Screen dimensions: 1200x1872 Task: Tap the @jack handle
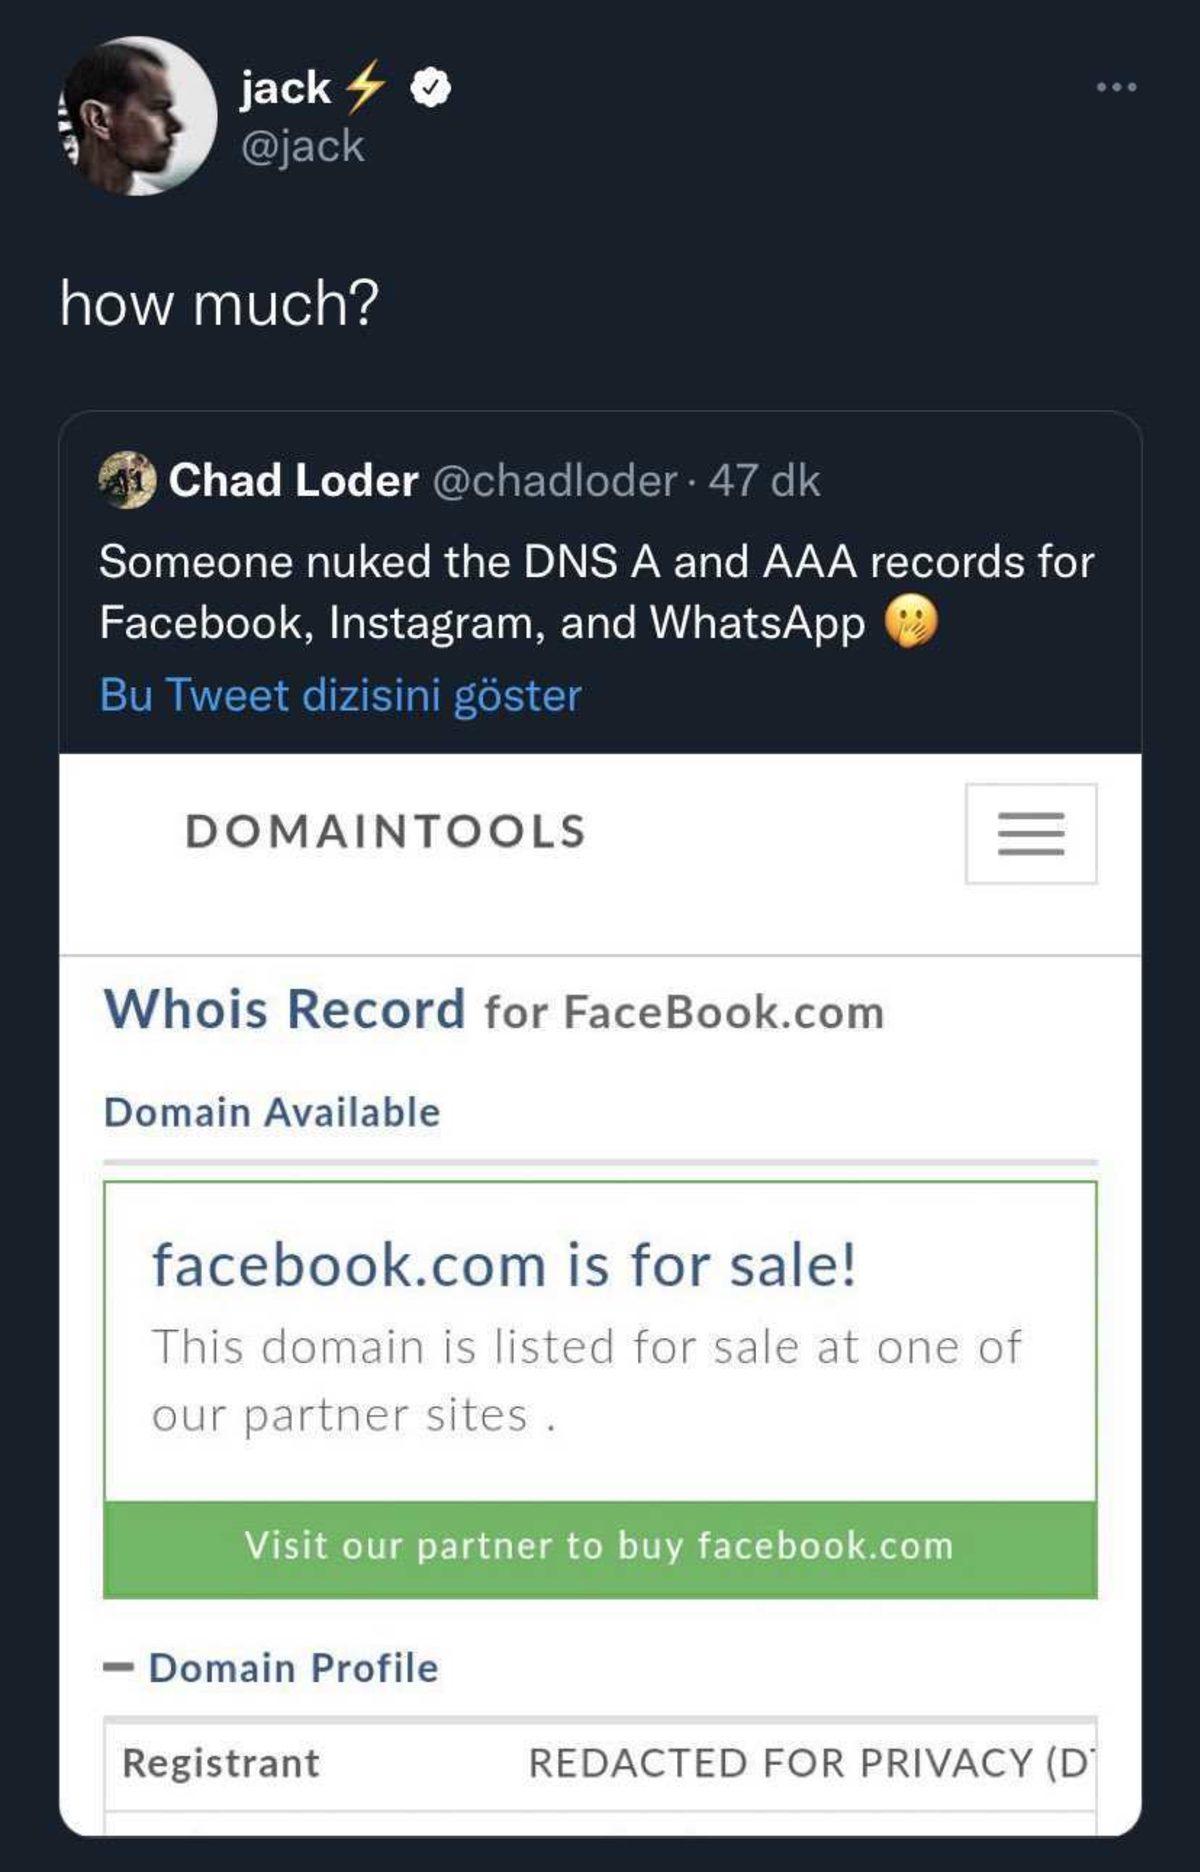(x=302, y=147)
